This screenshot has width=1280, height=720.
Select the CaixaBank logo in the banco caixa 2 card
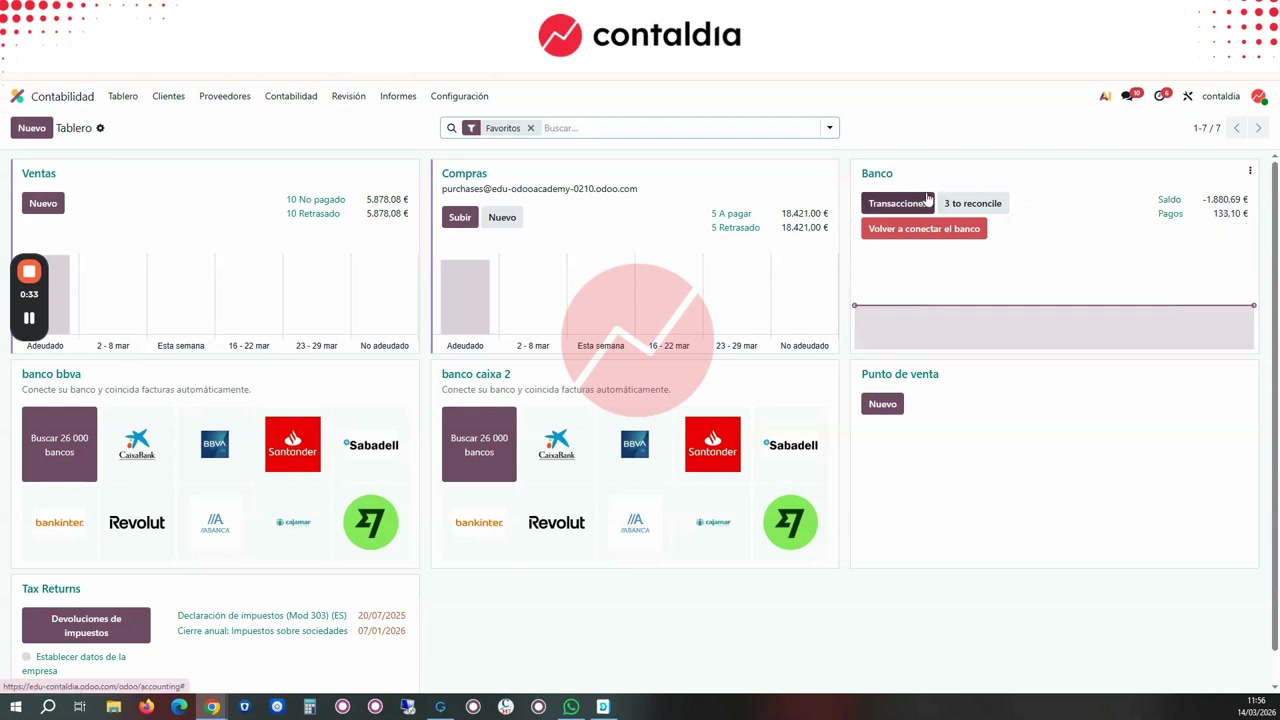(x=557, y=444)
